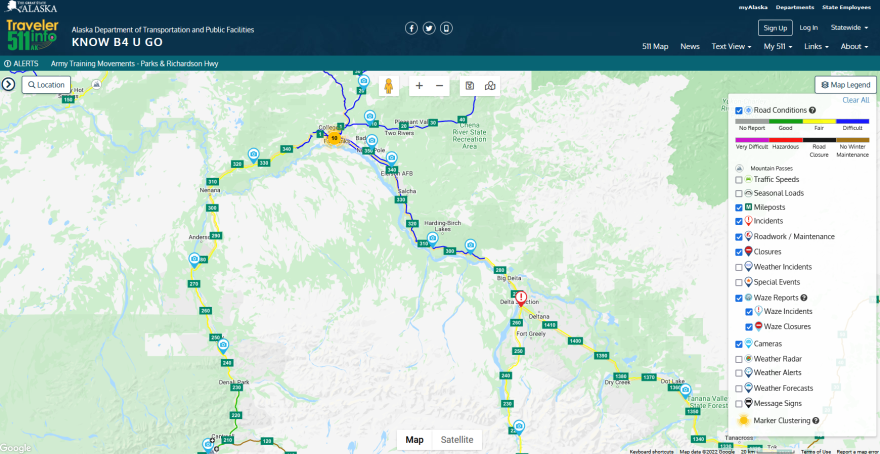880x454 pixels.
Task: Uncheck the Incidents layer
Action: pos(739,221)
